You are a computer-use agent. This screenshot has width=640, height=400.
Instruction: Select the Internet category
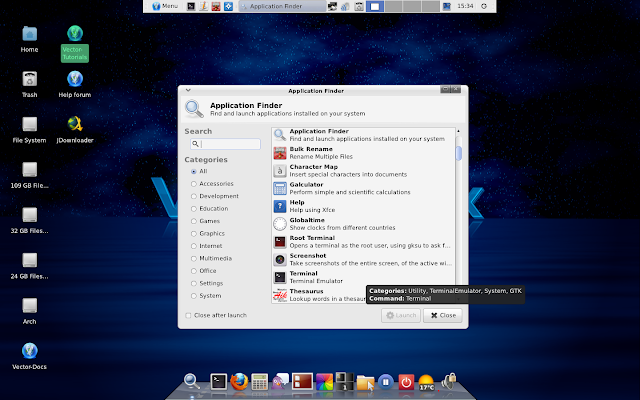tap(207, 246)
